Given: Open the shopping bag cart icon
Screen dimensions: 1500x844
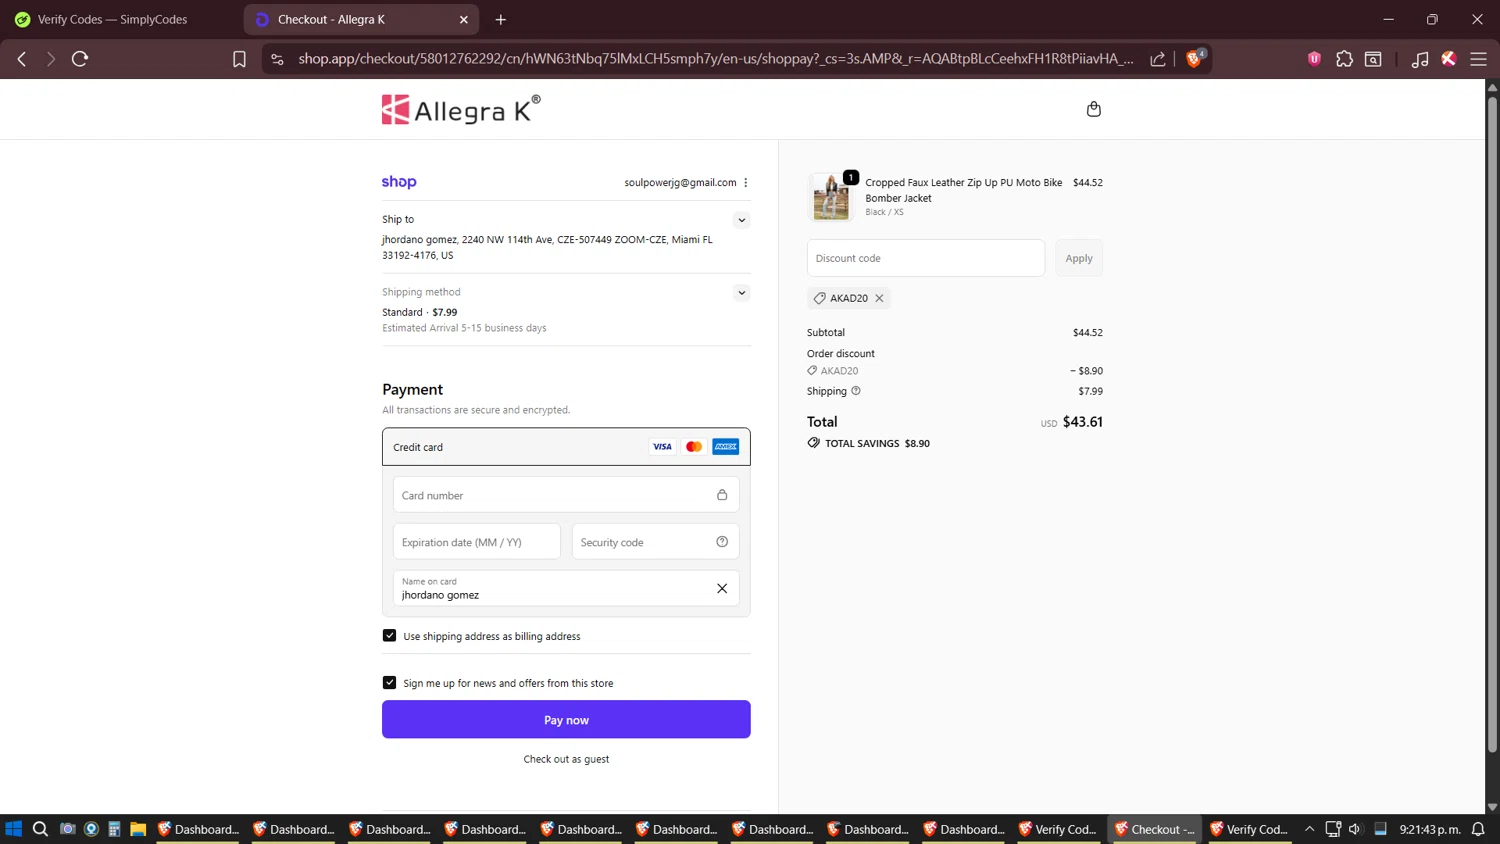Looking at the screenshot, I should 1093,109.
